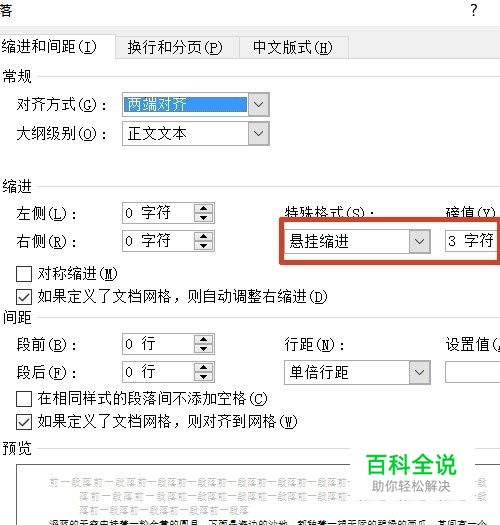Click the 两端对齐 alignment field
This screenshot has width=500, height=525.
click(x=186, y=104)
